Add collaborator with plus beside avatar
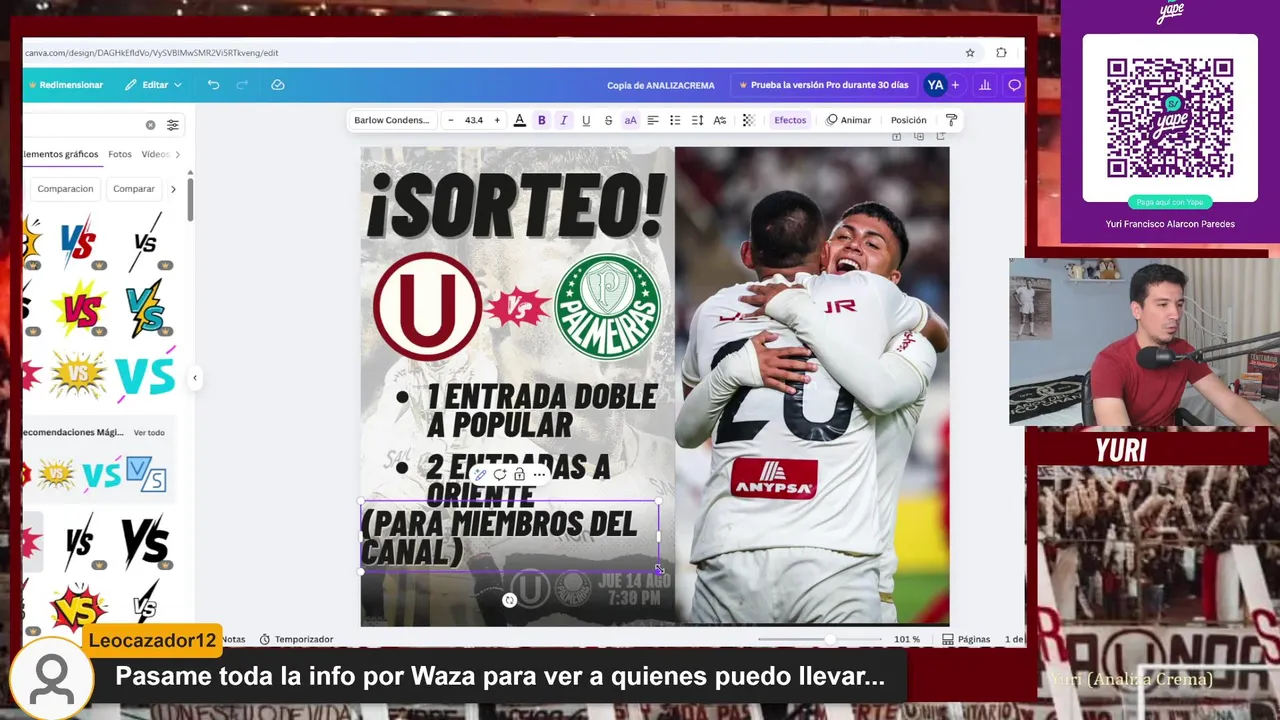The image size is (1280, 720). click(955, 85)
